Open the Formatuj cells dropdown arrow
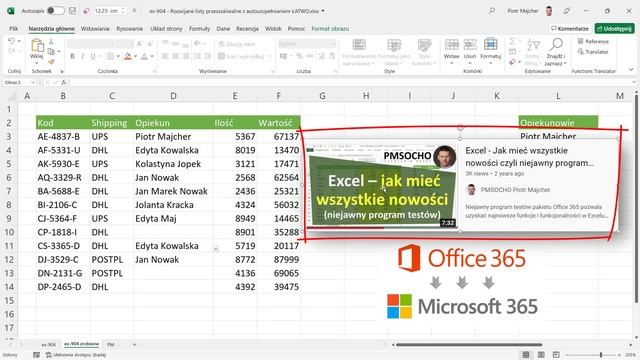The image size is (640, 360). click(x=490, y=63)
